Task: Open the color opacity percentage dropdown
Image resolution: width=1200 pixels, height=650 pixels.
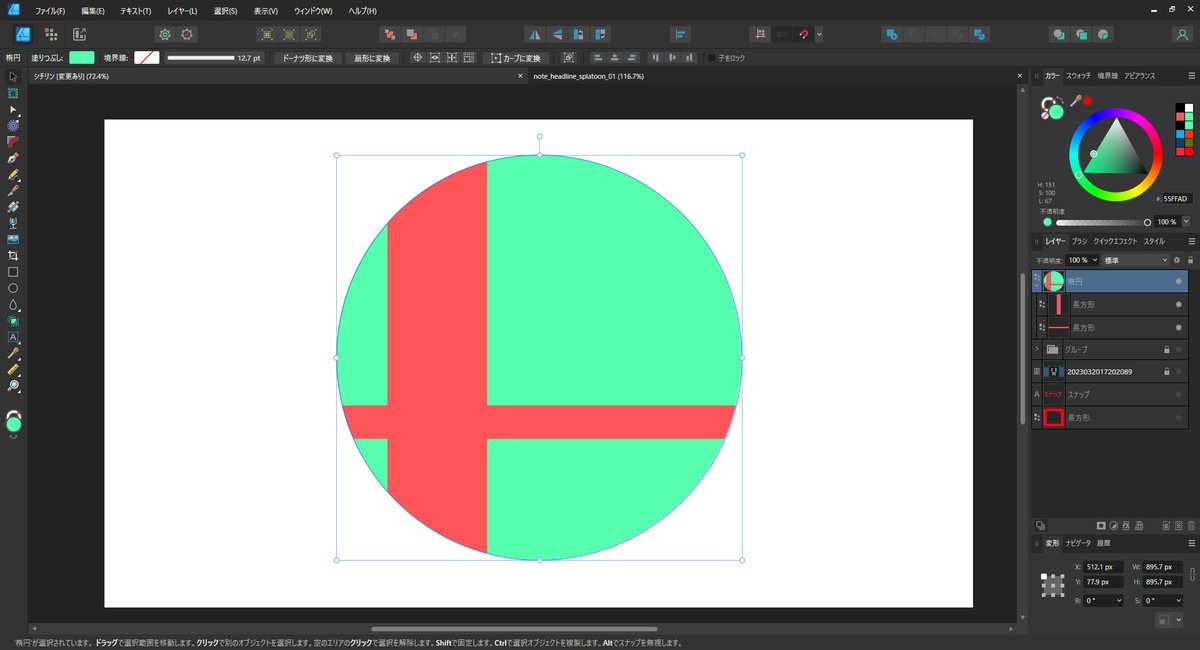Action: (x=1187, y=222)
